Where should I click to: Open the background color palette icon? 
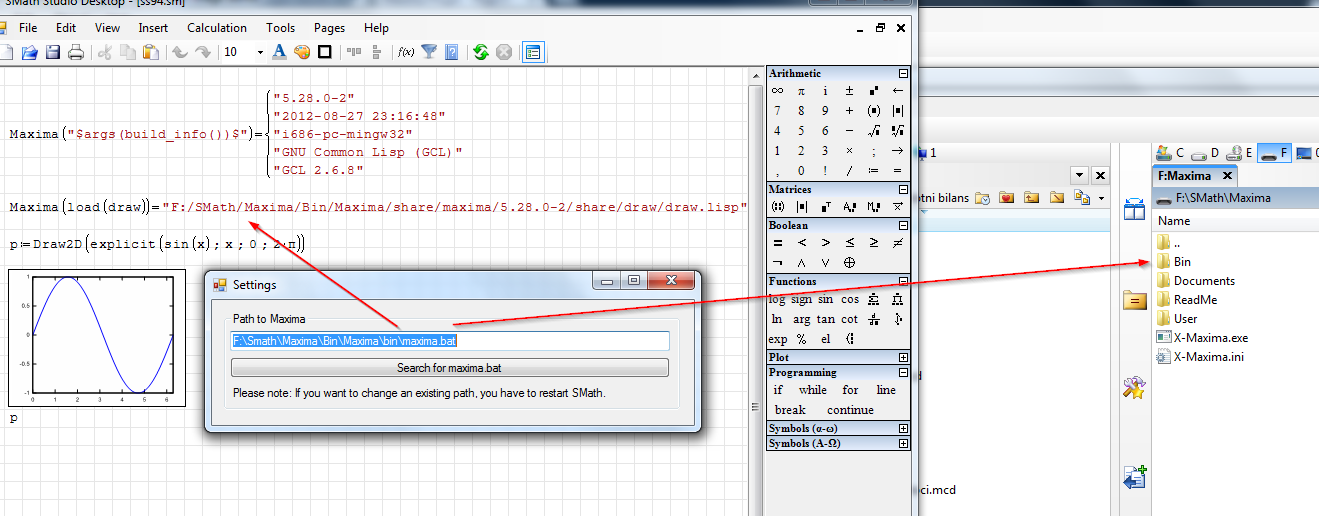[302, 52]
